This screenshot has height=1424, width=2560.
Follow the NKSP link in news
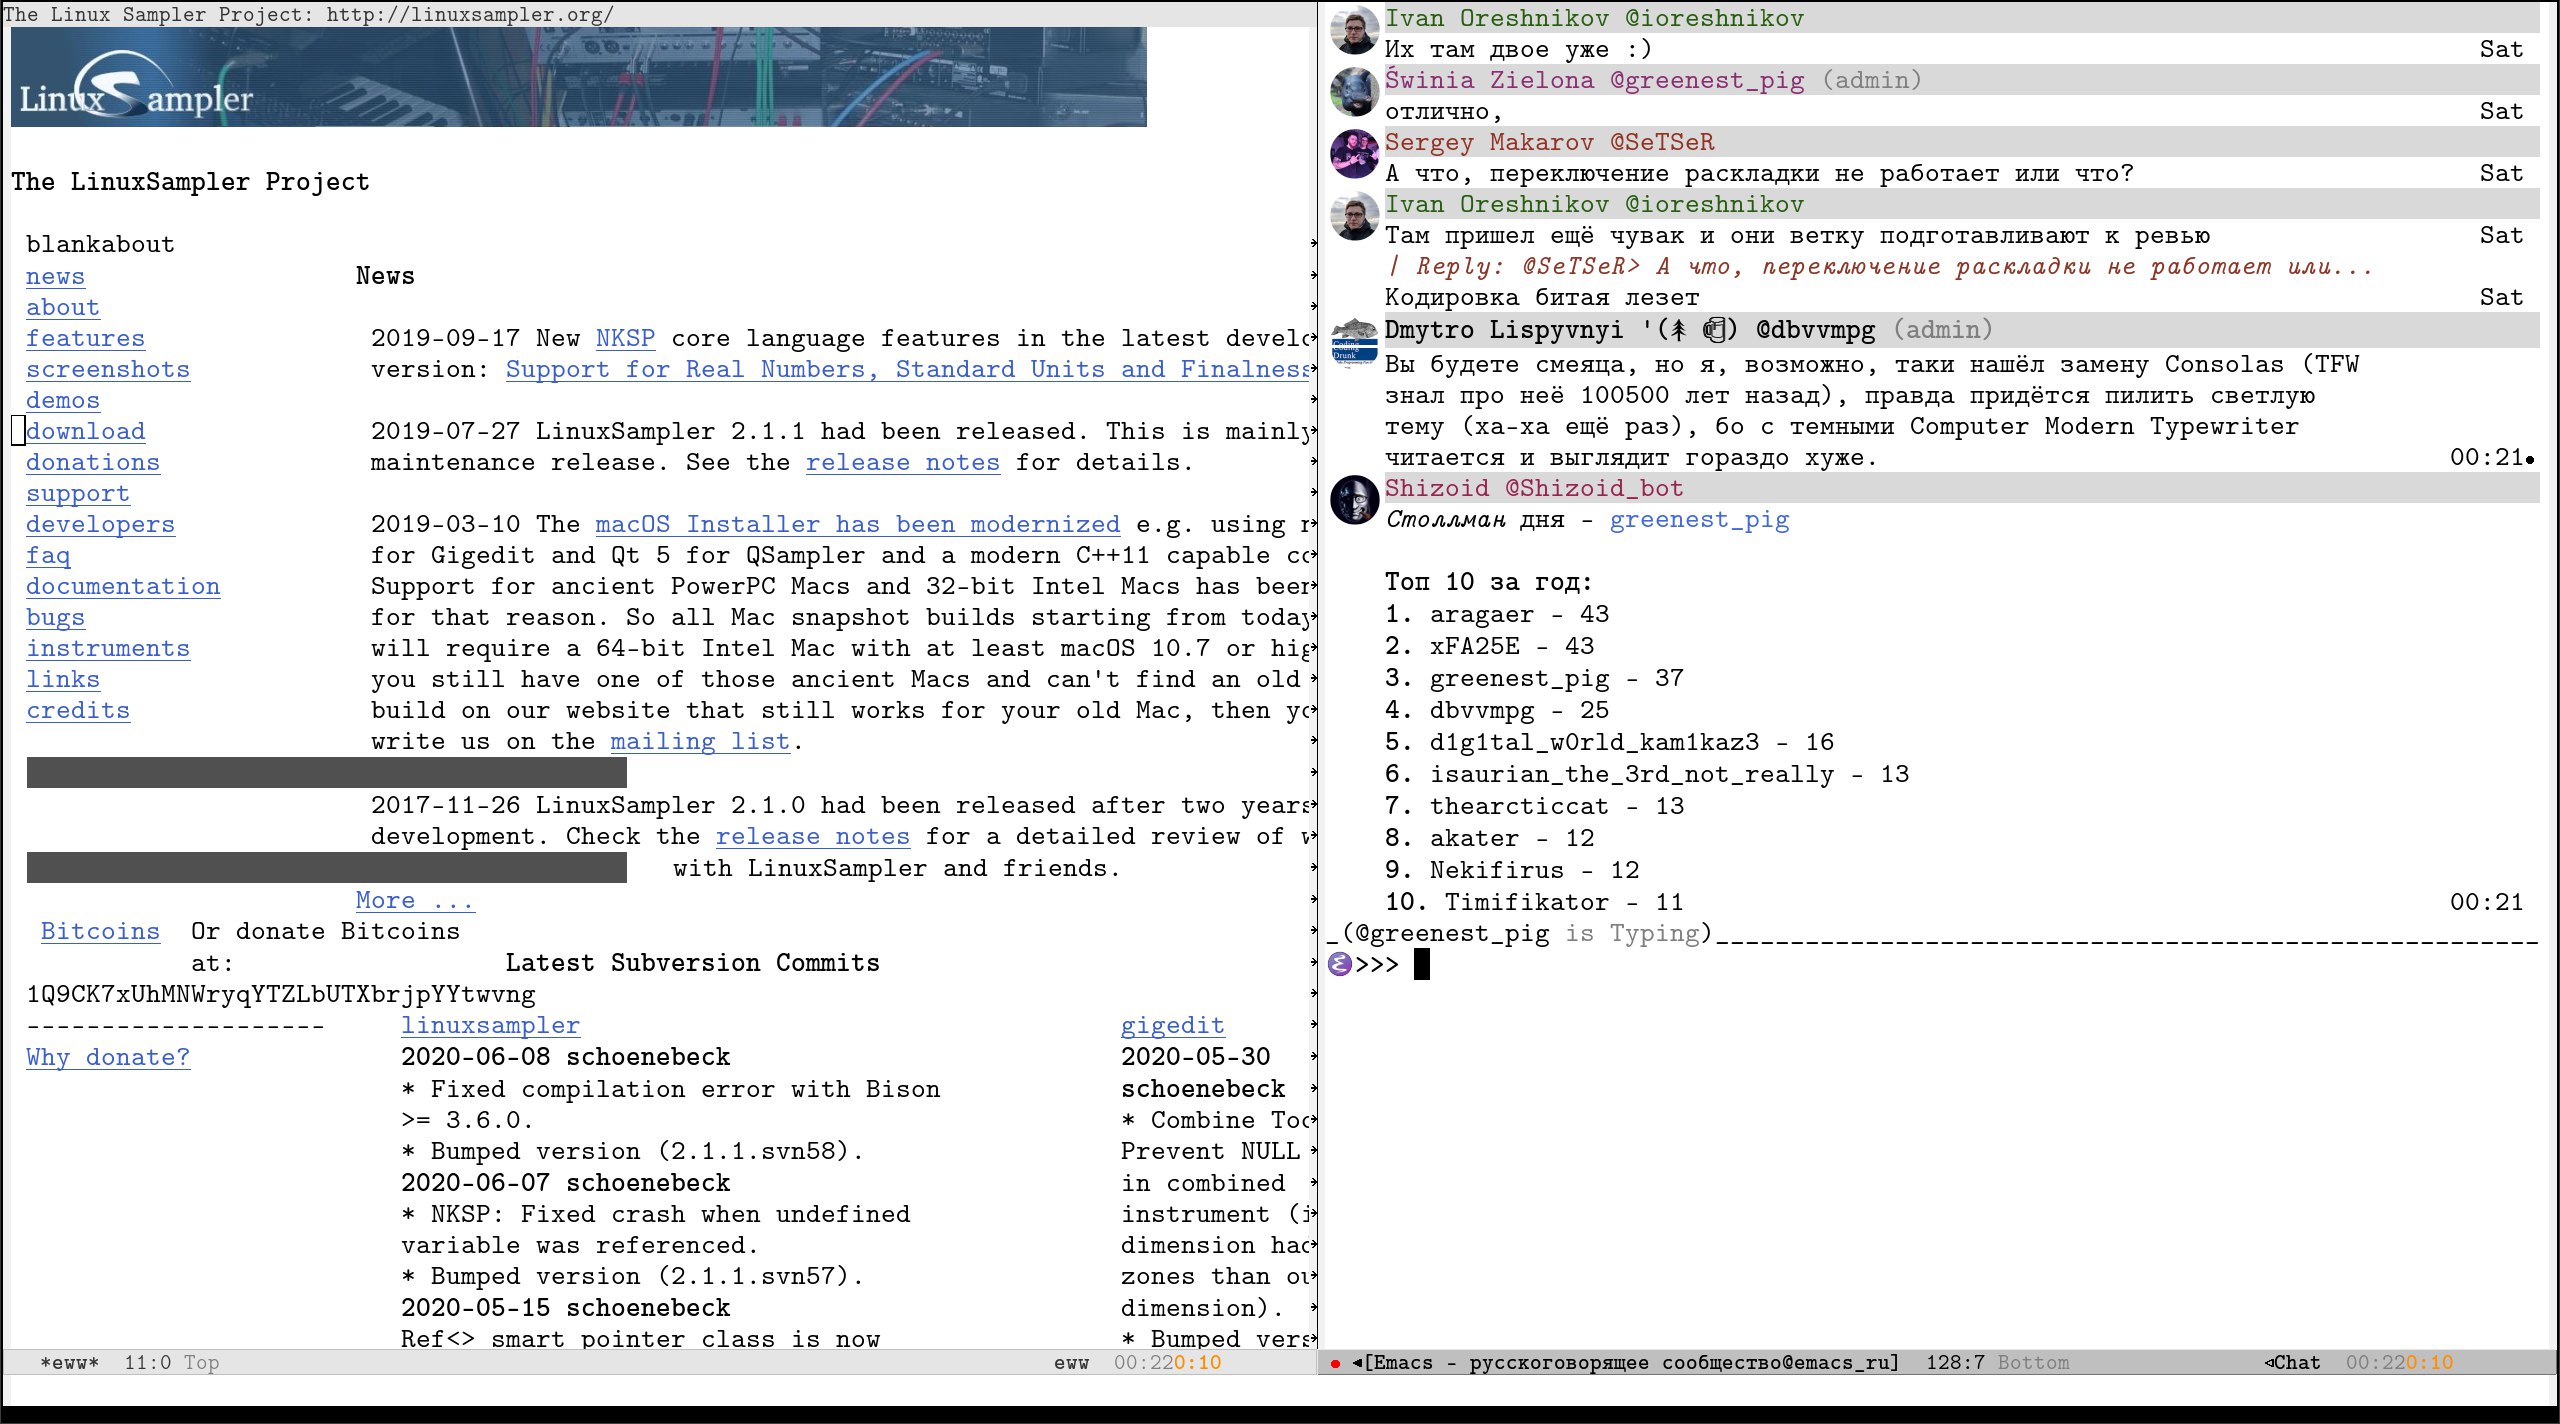pos(625,338)
